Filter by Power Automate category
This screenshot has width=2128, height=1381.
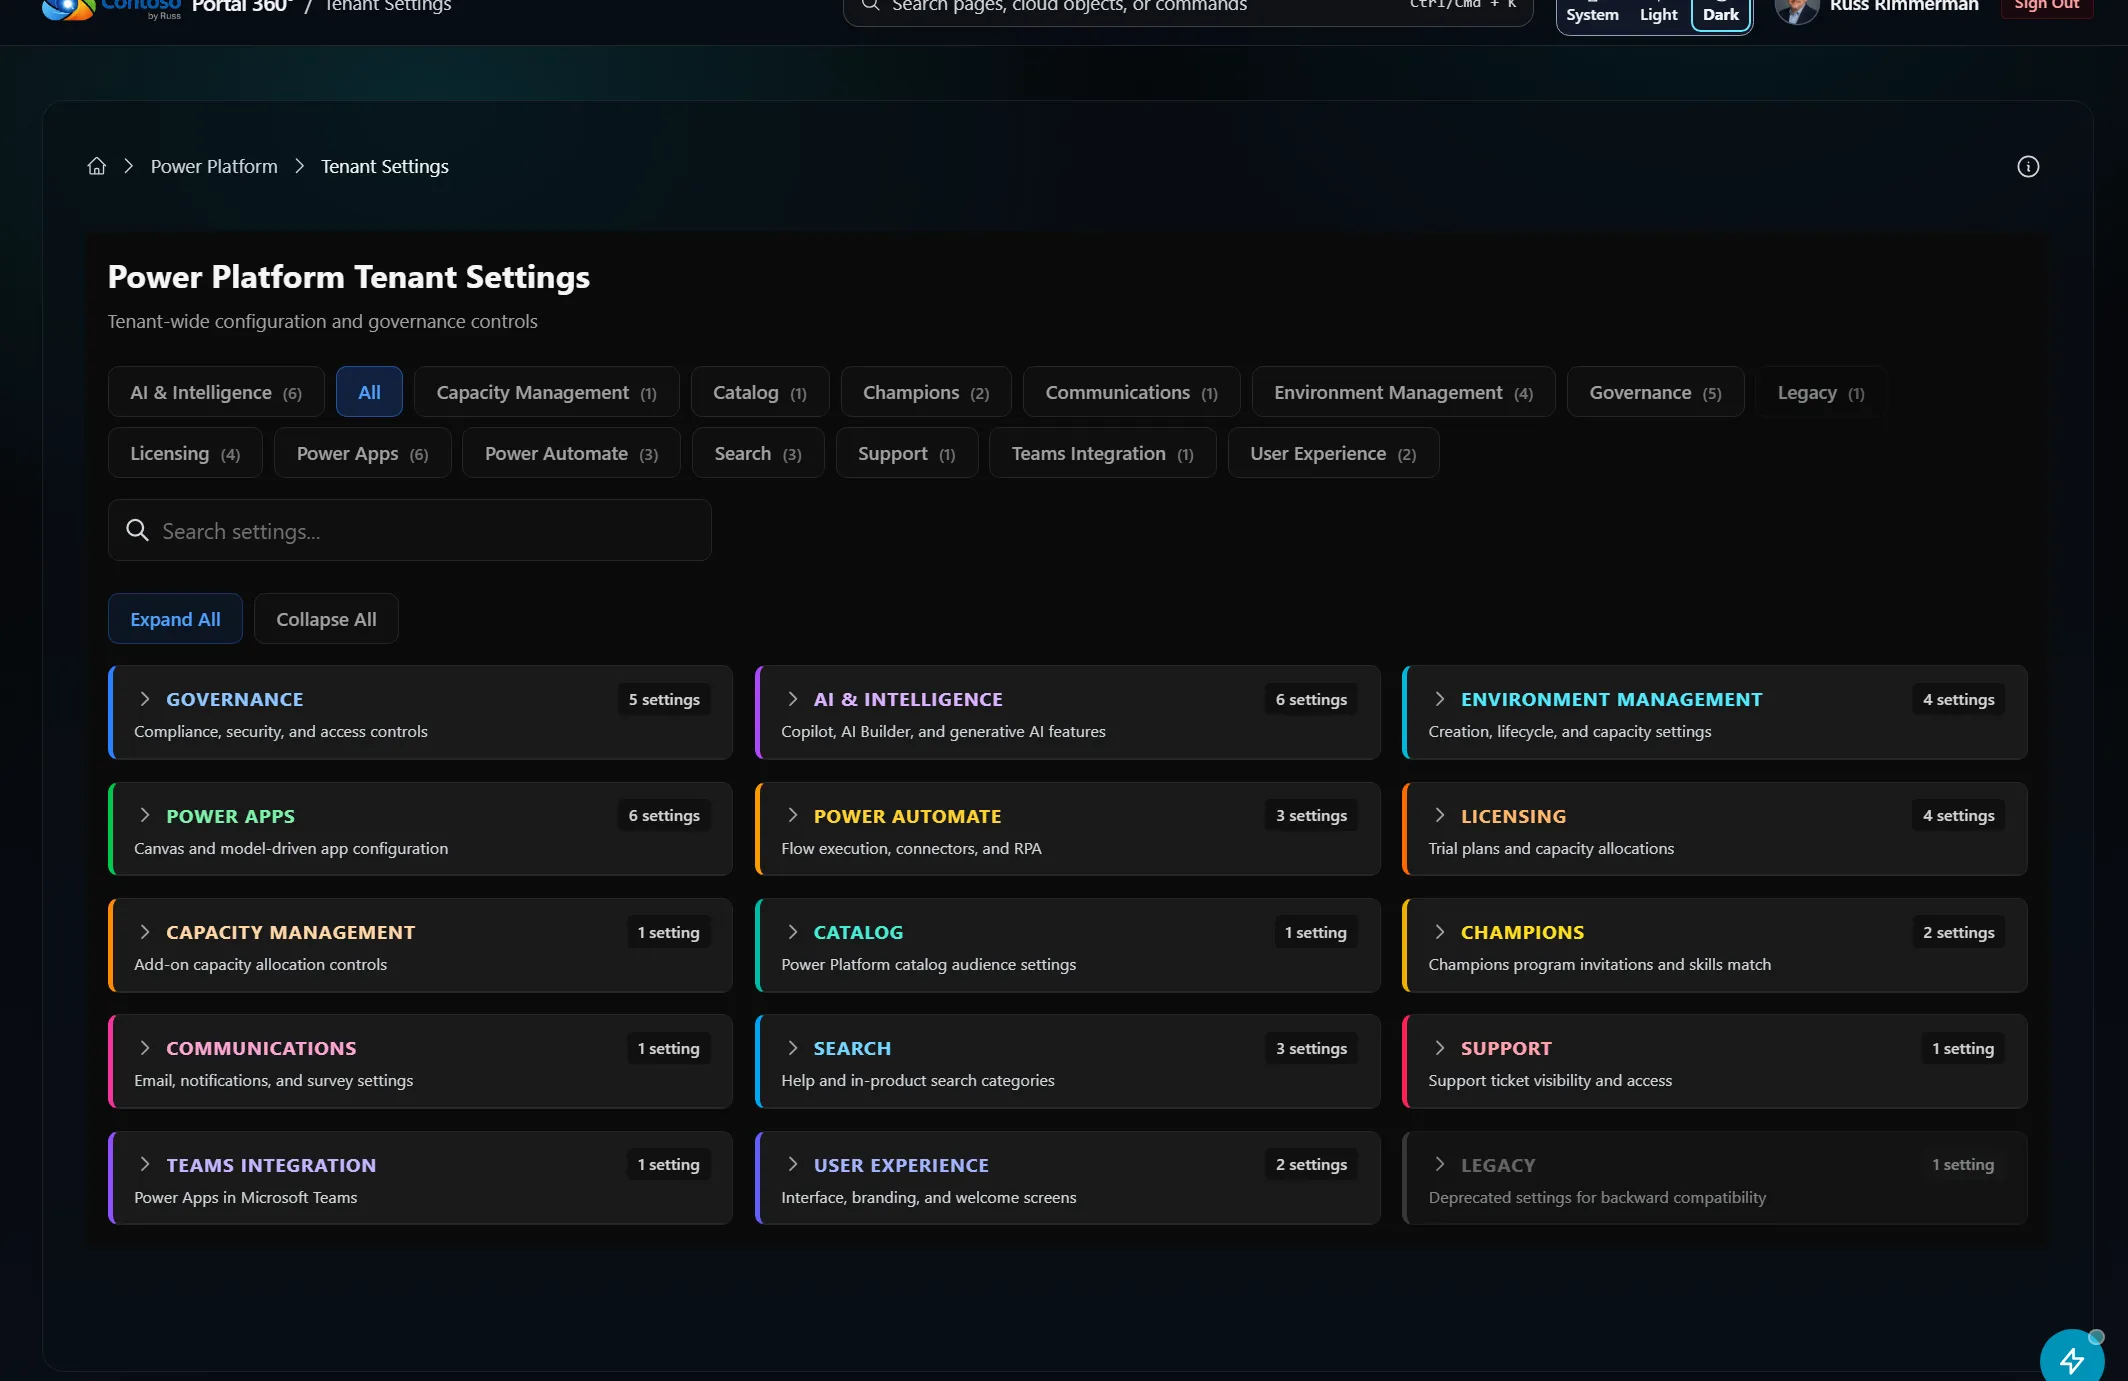pyautogui.click(x=571, y=453)
